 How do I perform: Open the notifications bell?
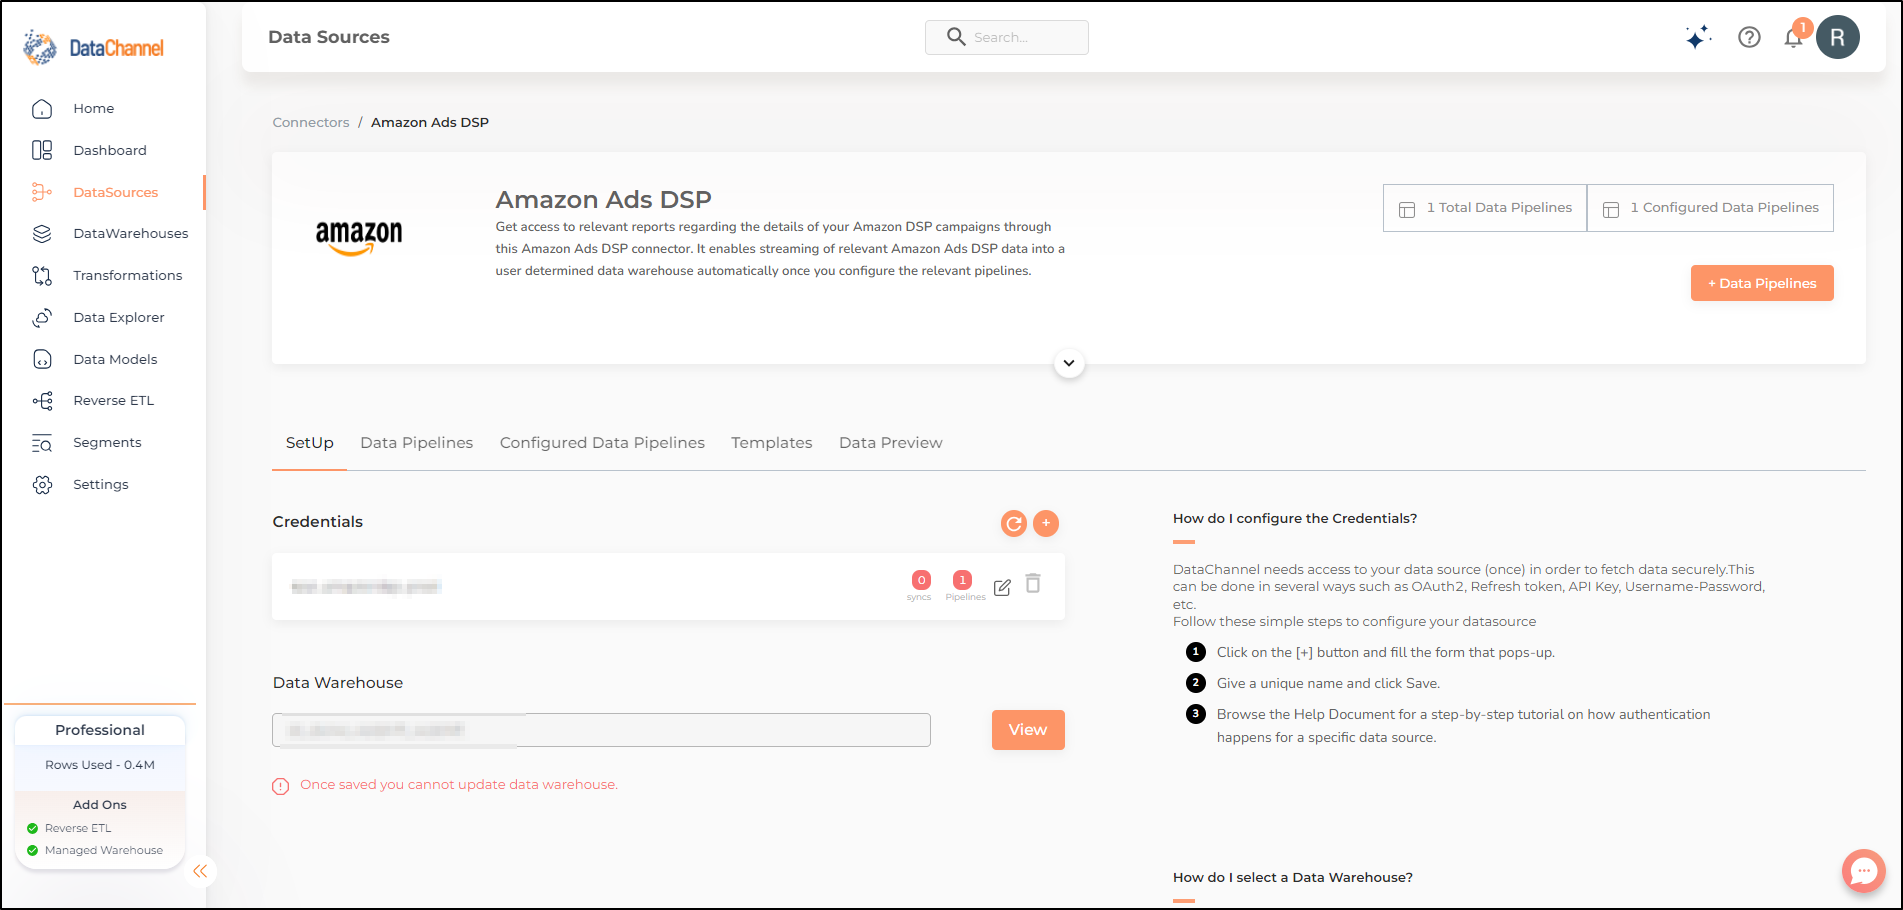point(1794,37)
